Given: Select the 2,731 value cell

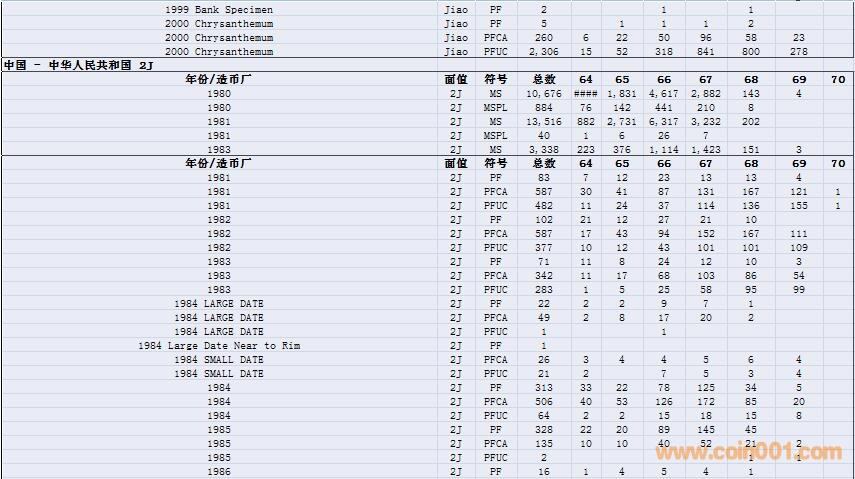Looking at the screenshot, I should point(621,121).
